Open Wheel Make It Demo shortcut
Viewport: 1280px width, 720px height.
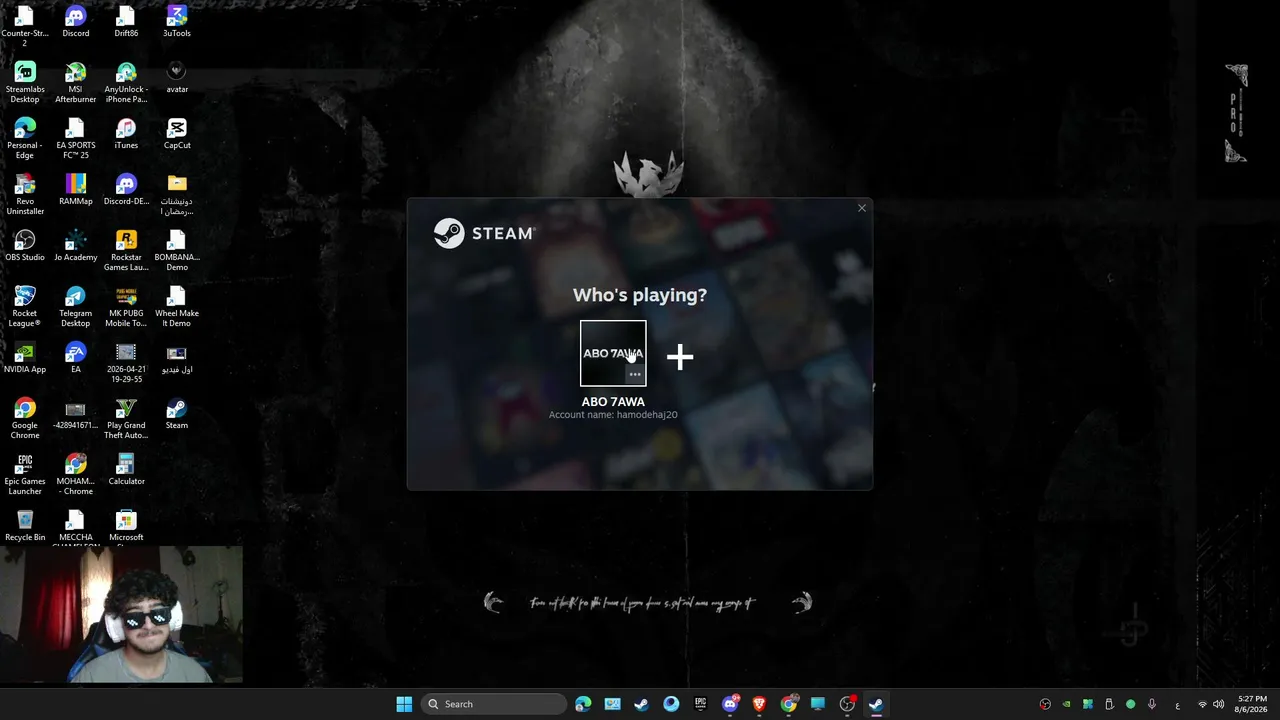[177, 307]
